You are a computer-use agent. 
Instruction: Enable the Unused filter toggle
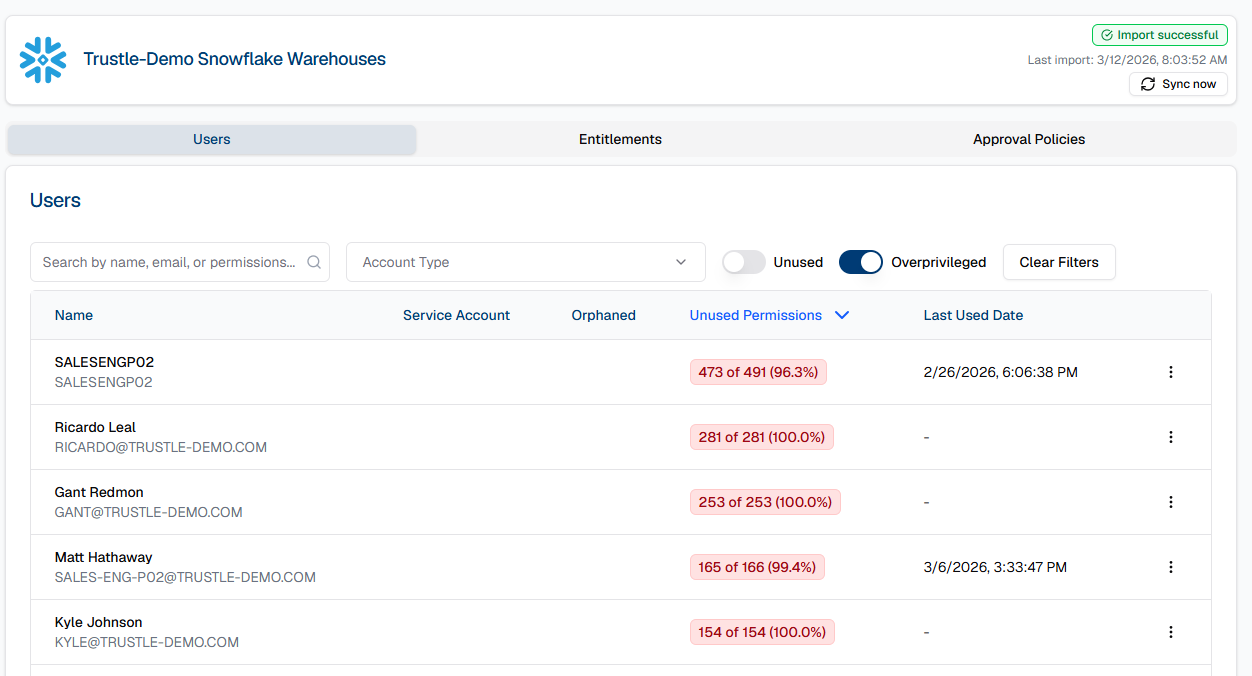[743, 261]
